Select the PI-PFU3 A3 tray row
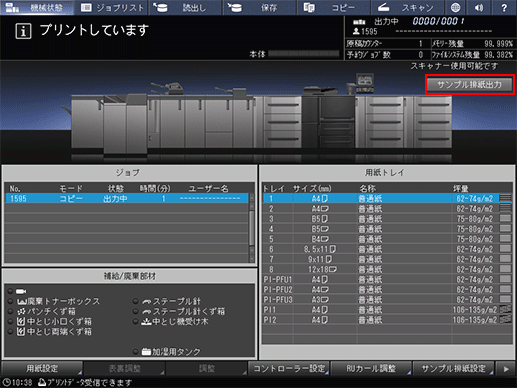Screen dimensions: 517x388 (387, 299)
